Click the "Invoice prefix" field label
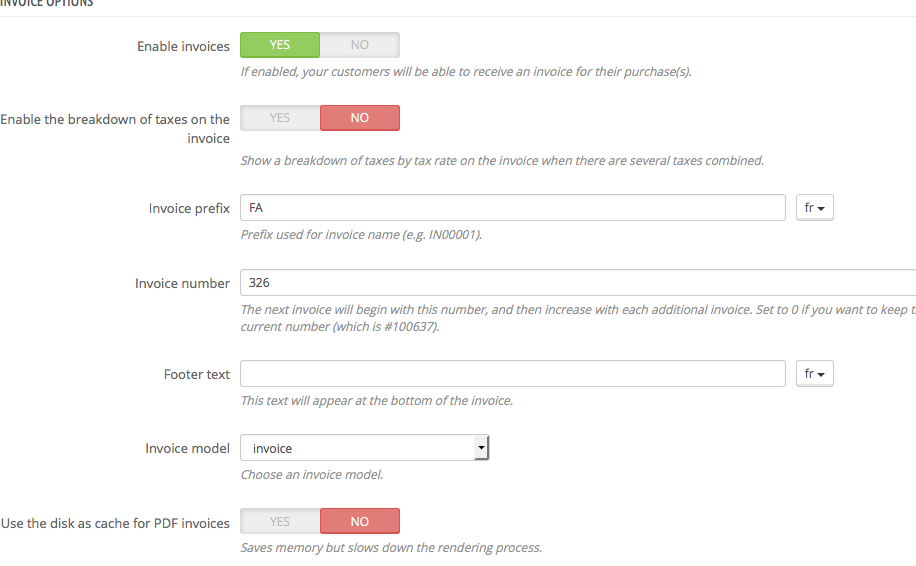 click(189, 208)
